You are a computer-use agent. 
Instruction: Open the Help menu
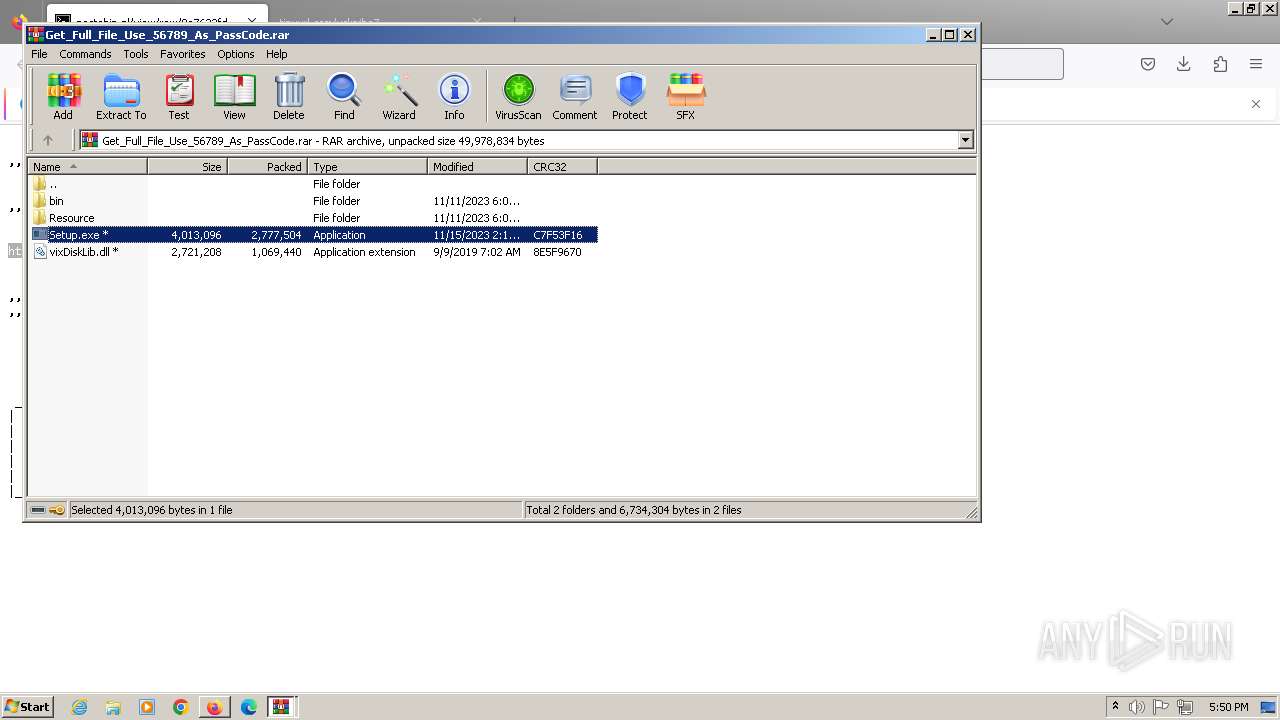pyautogui.click(x=277, y=54)
